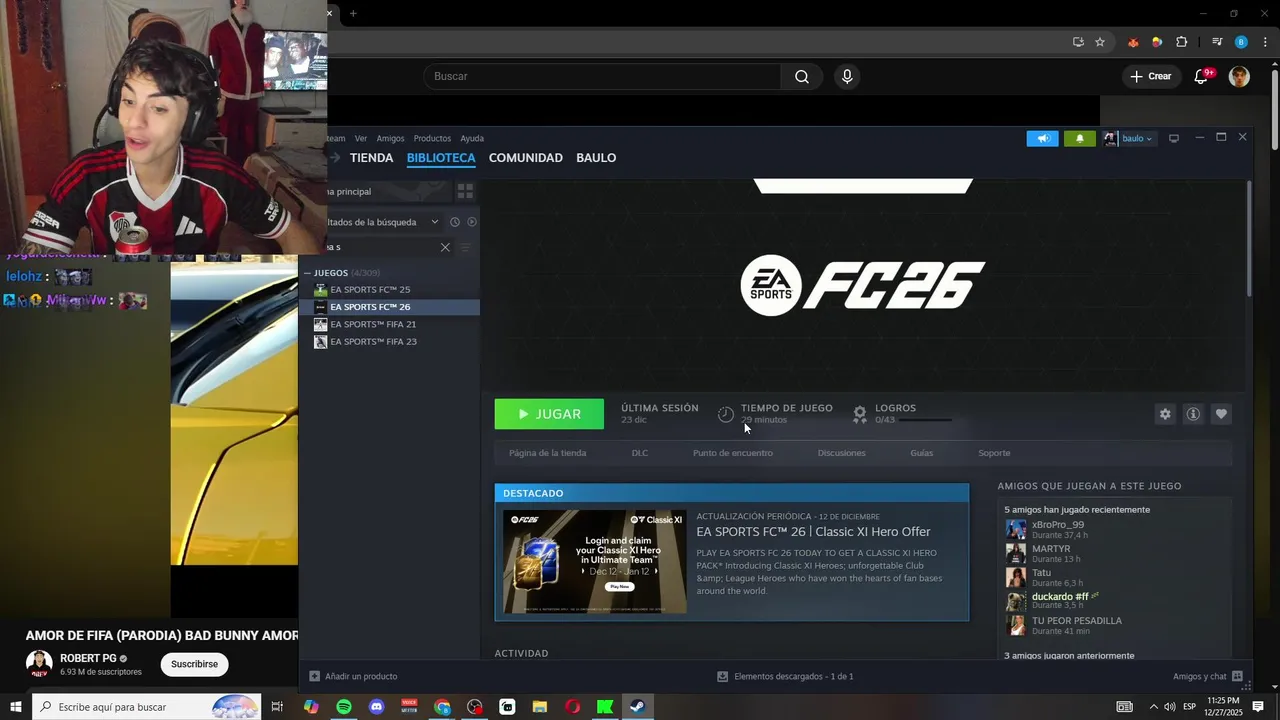Open Spotify from taskbar
Image resolution: width=1280 pixels, height=720 pixels.
pyautogui.click(x=344, y=707)
